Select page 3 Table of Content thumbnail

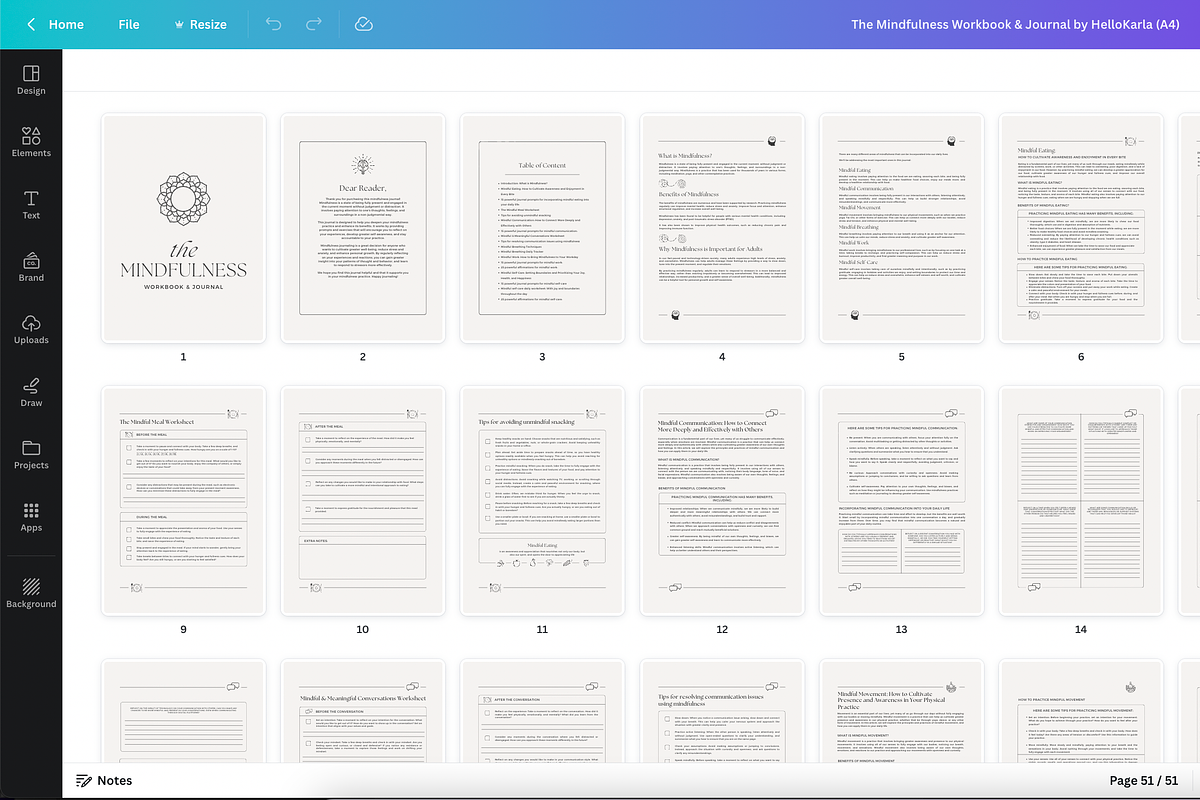point(542,228)
